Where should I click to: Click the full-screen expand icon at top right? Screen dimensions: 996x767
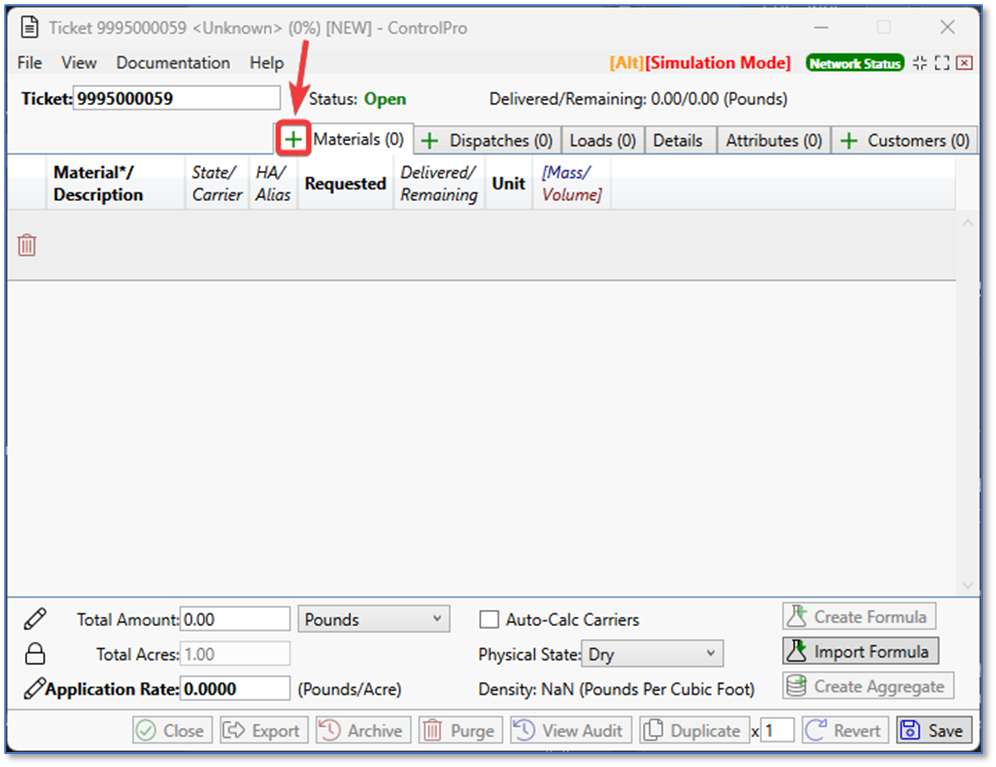942,63
